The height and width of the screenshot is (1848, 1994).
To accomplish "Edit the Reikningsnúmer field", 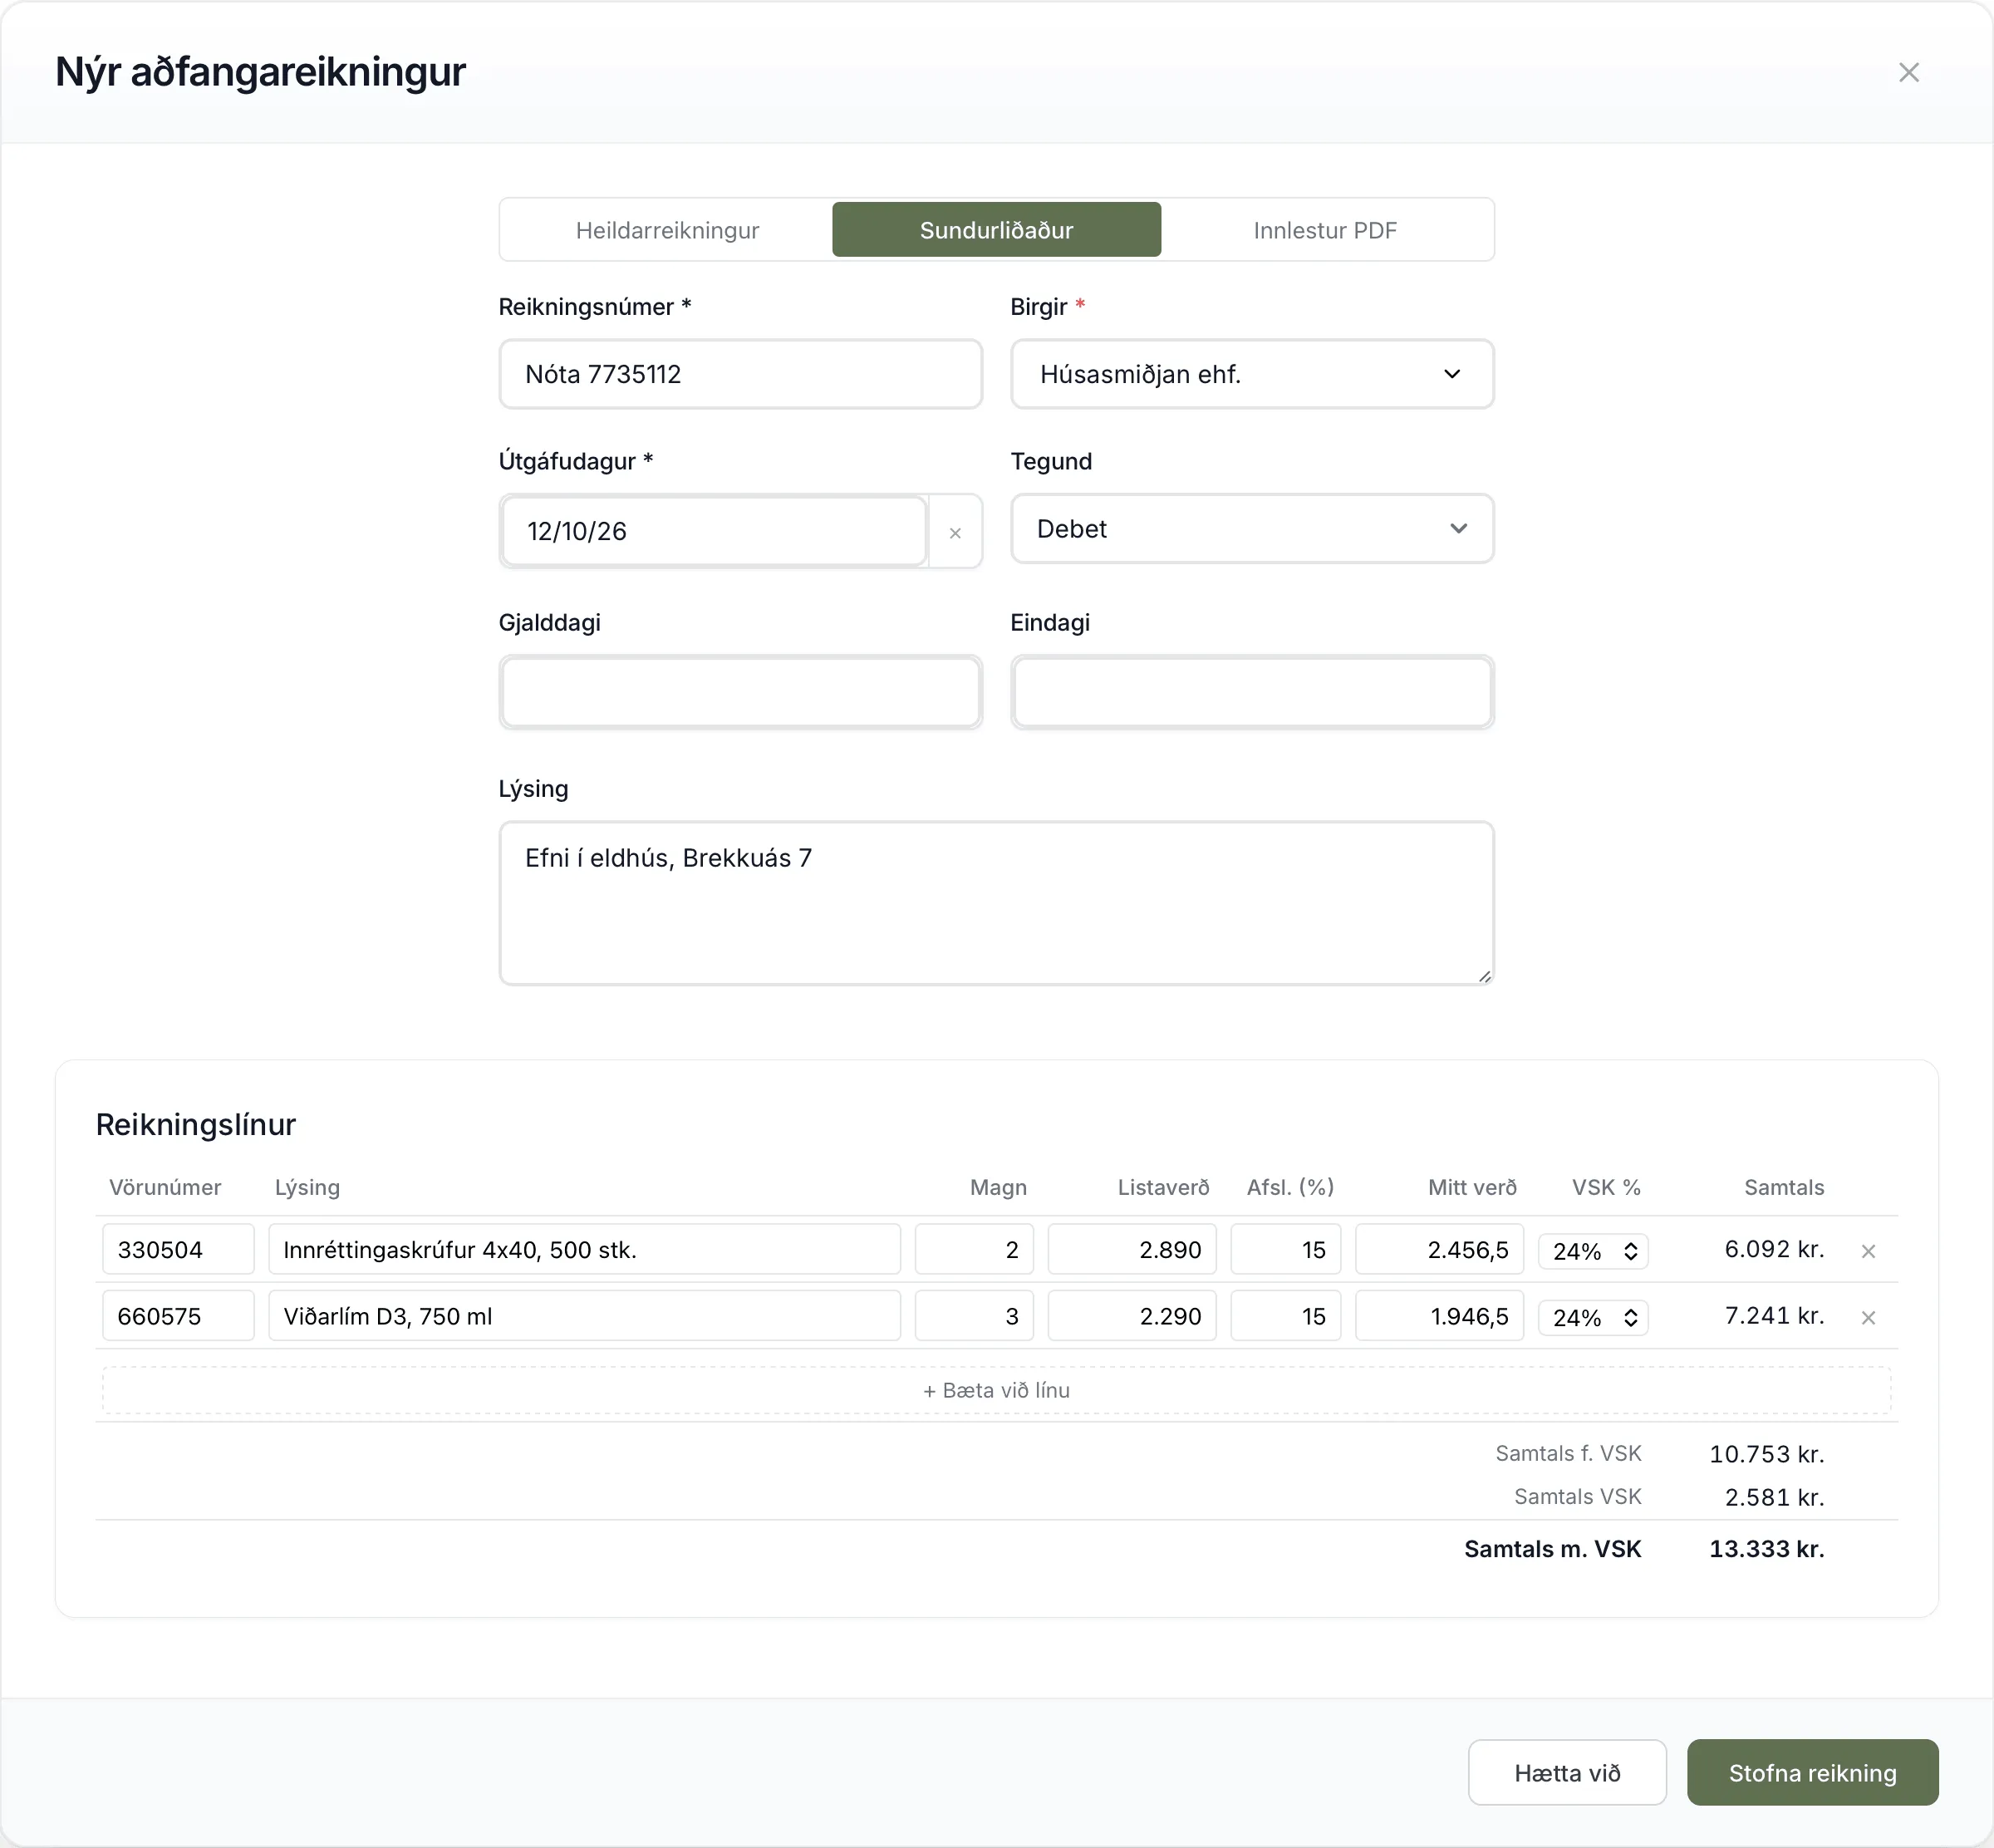I will (740, 374).
